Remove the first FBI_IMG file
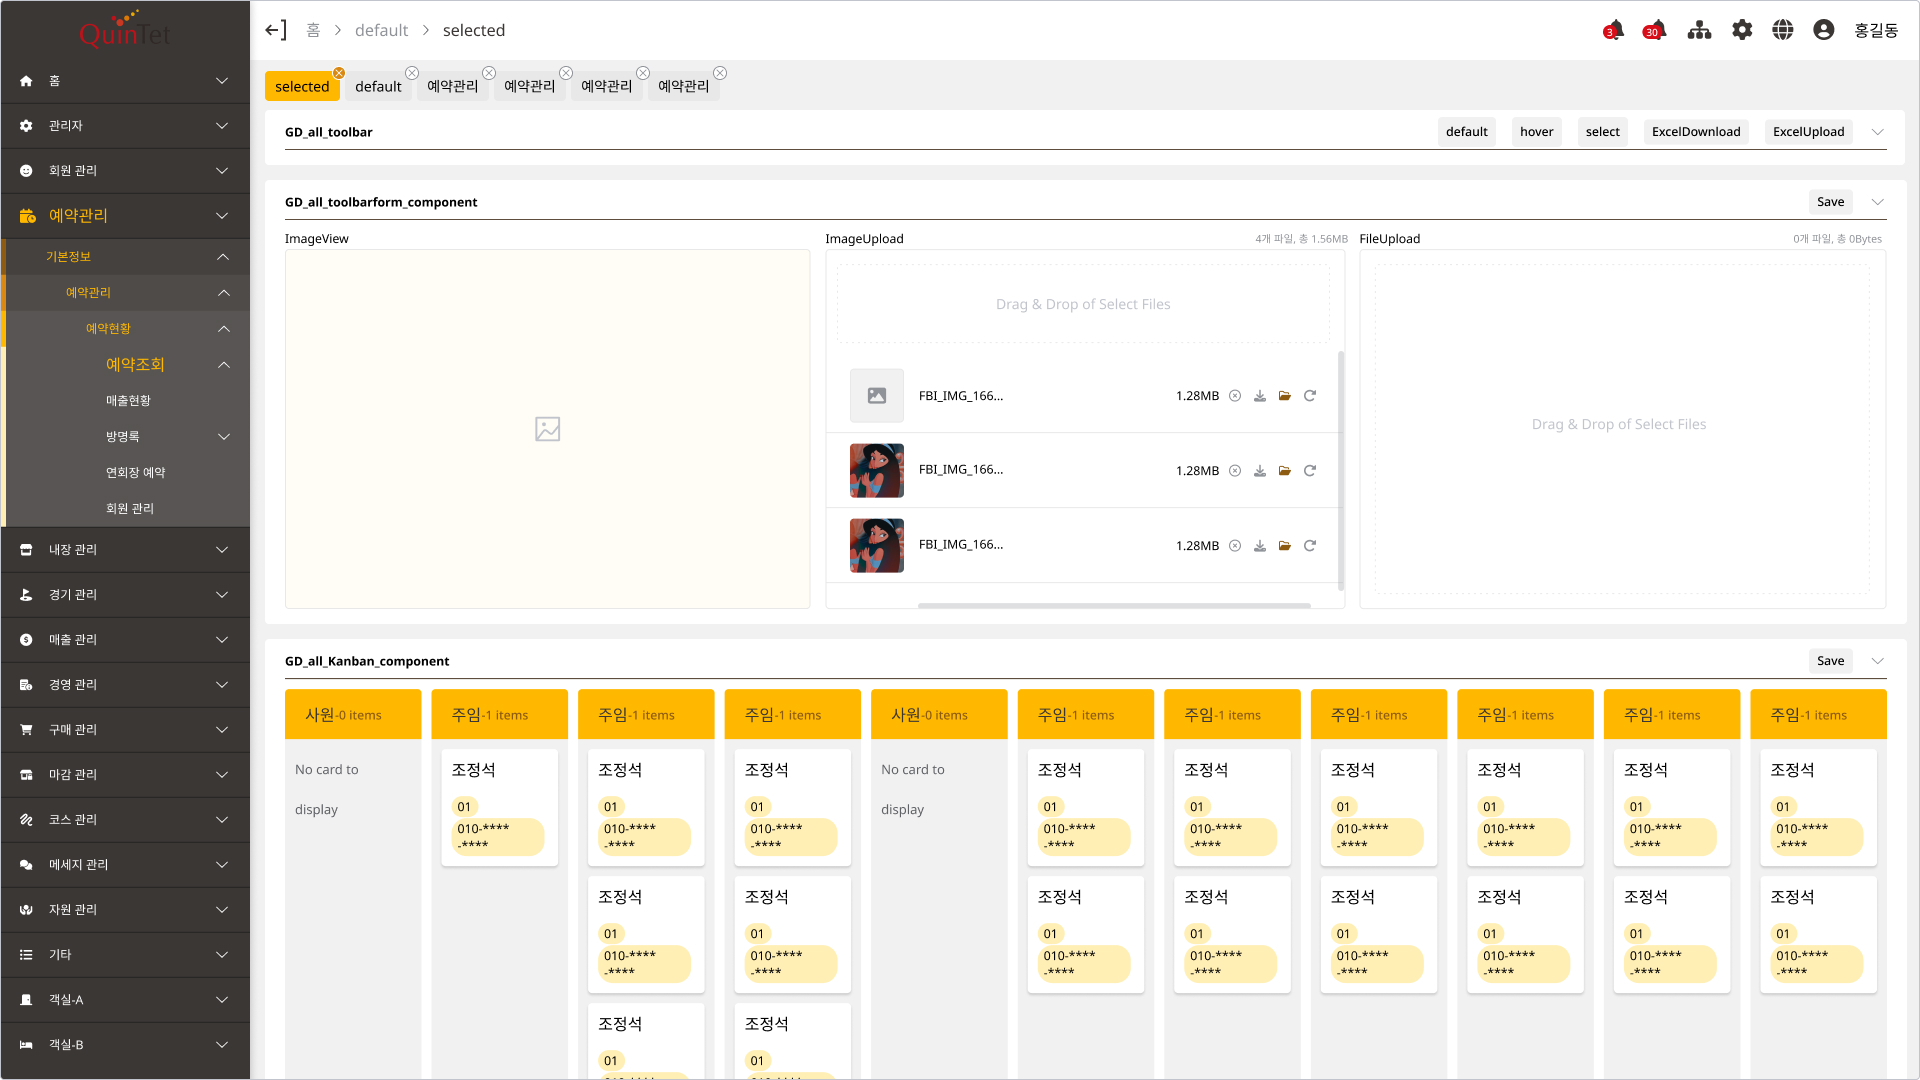This screenshot has height=1080, width=1920. tap(1235, 396)
